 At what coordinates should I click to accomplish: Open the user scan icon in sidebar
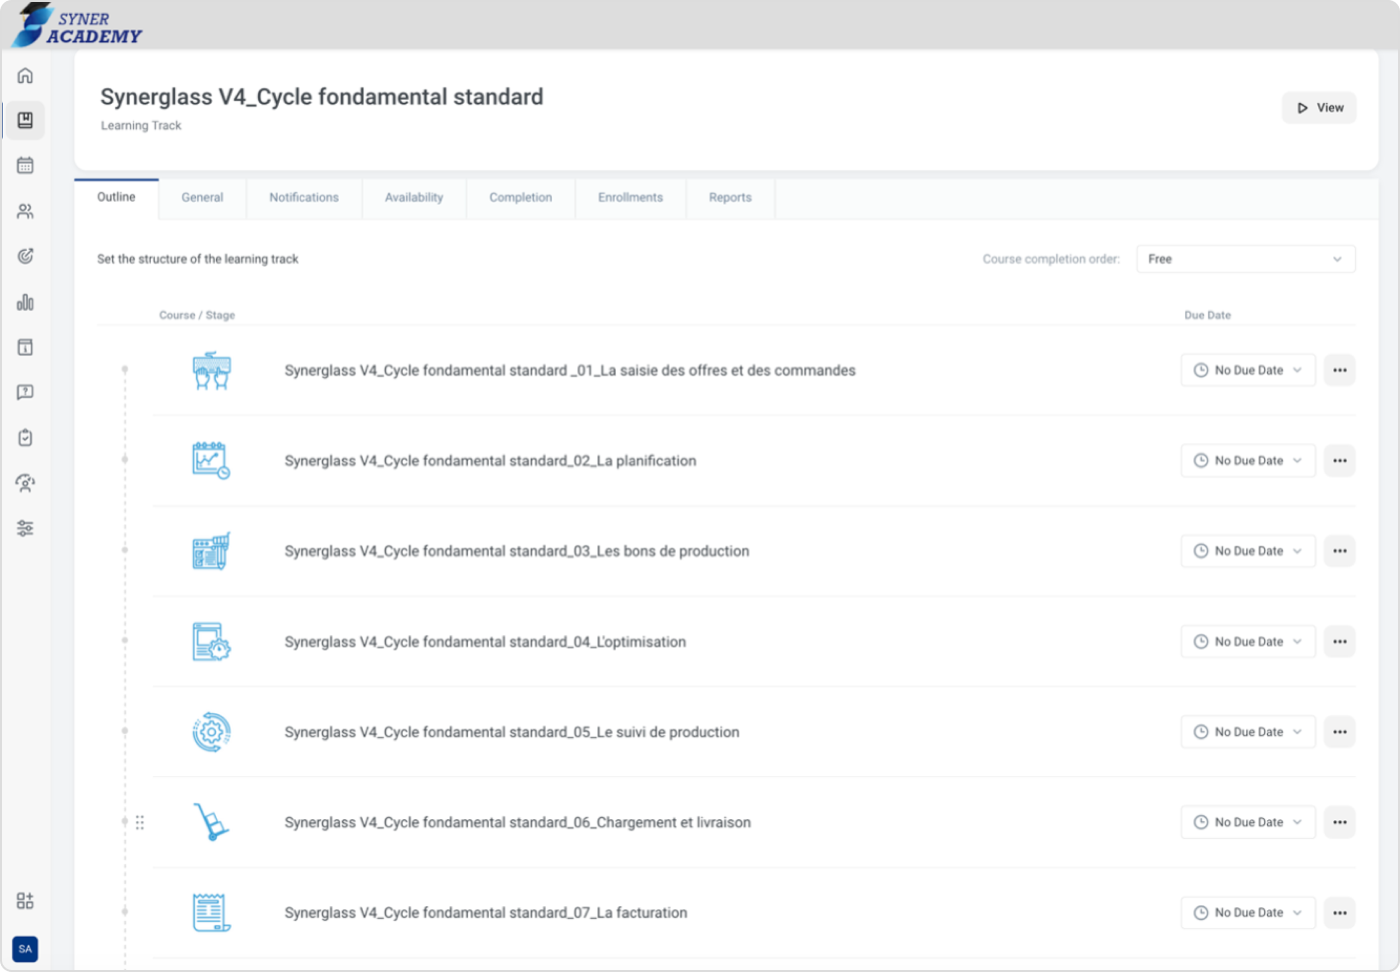click(x=25, y=483)
